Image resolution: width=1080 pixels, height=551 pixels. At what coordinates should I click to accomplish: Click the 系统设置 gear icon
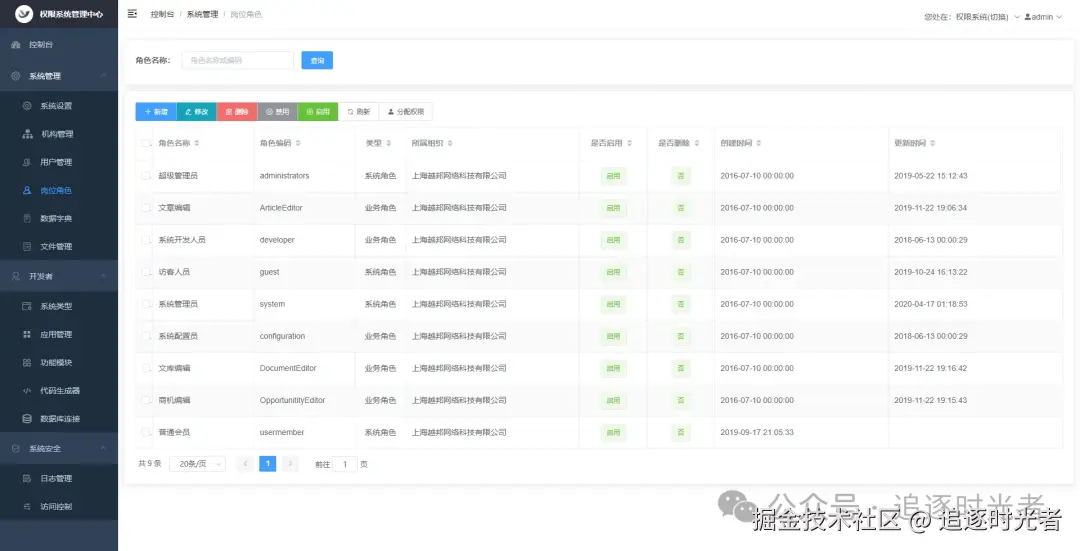coord(27,106)
